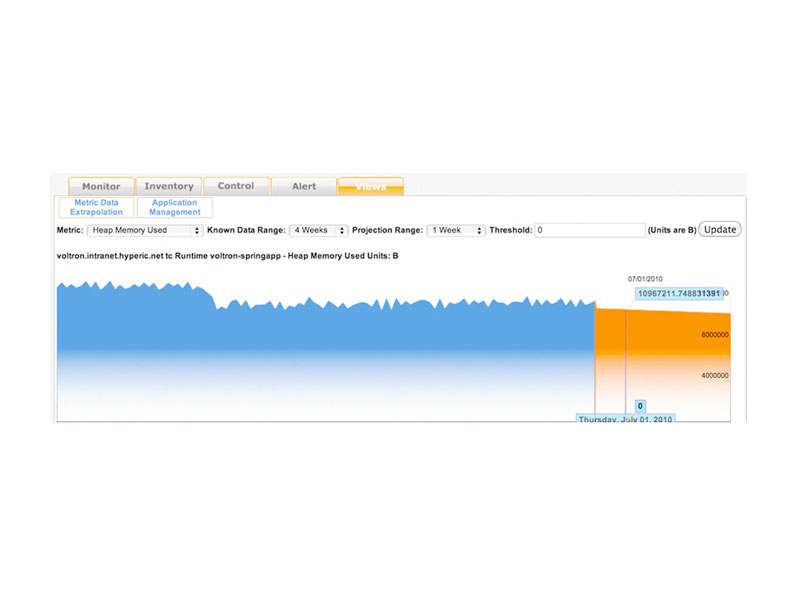Click the 07/01/2010 date label above chart
Viewport: 800px width, 600px height.
645,279
